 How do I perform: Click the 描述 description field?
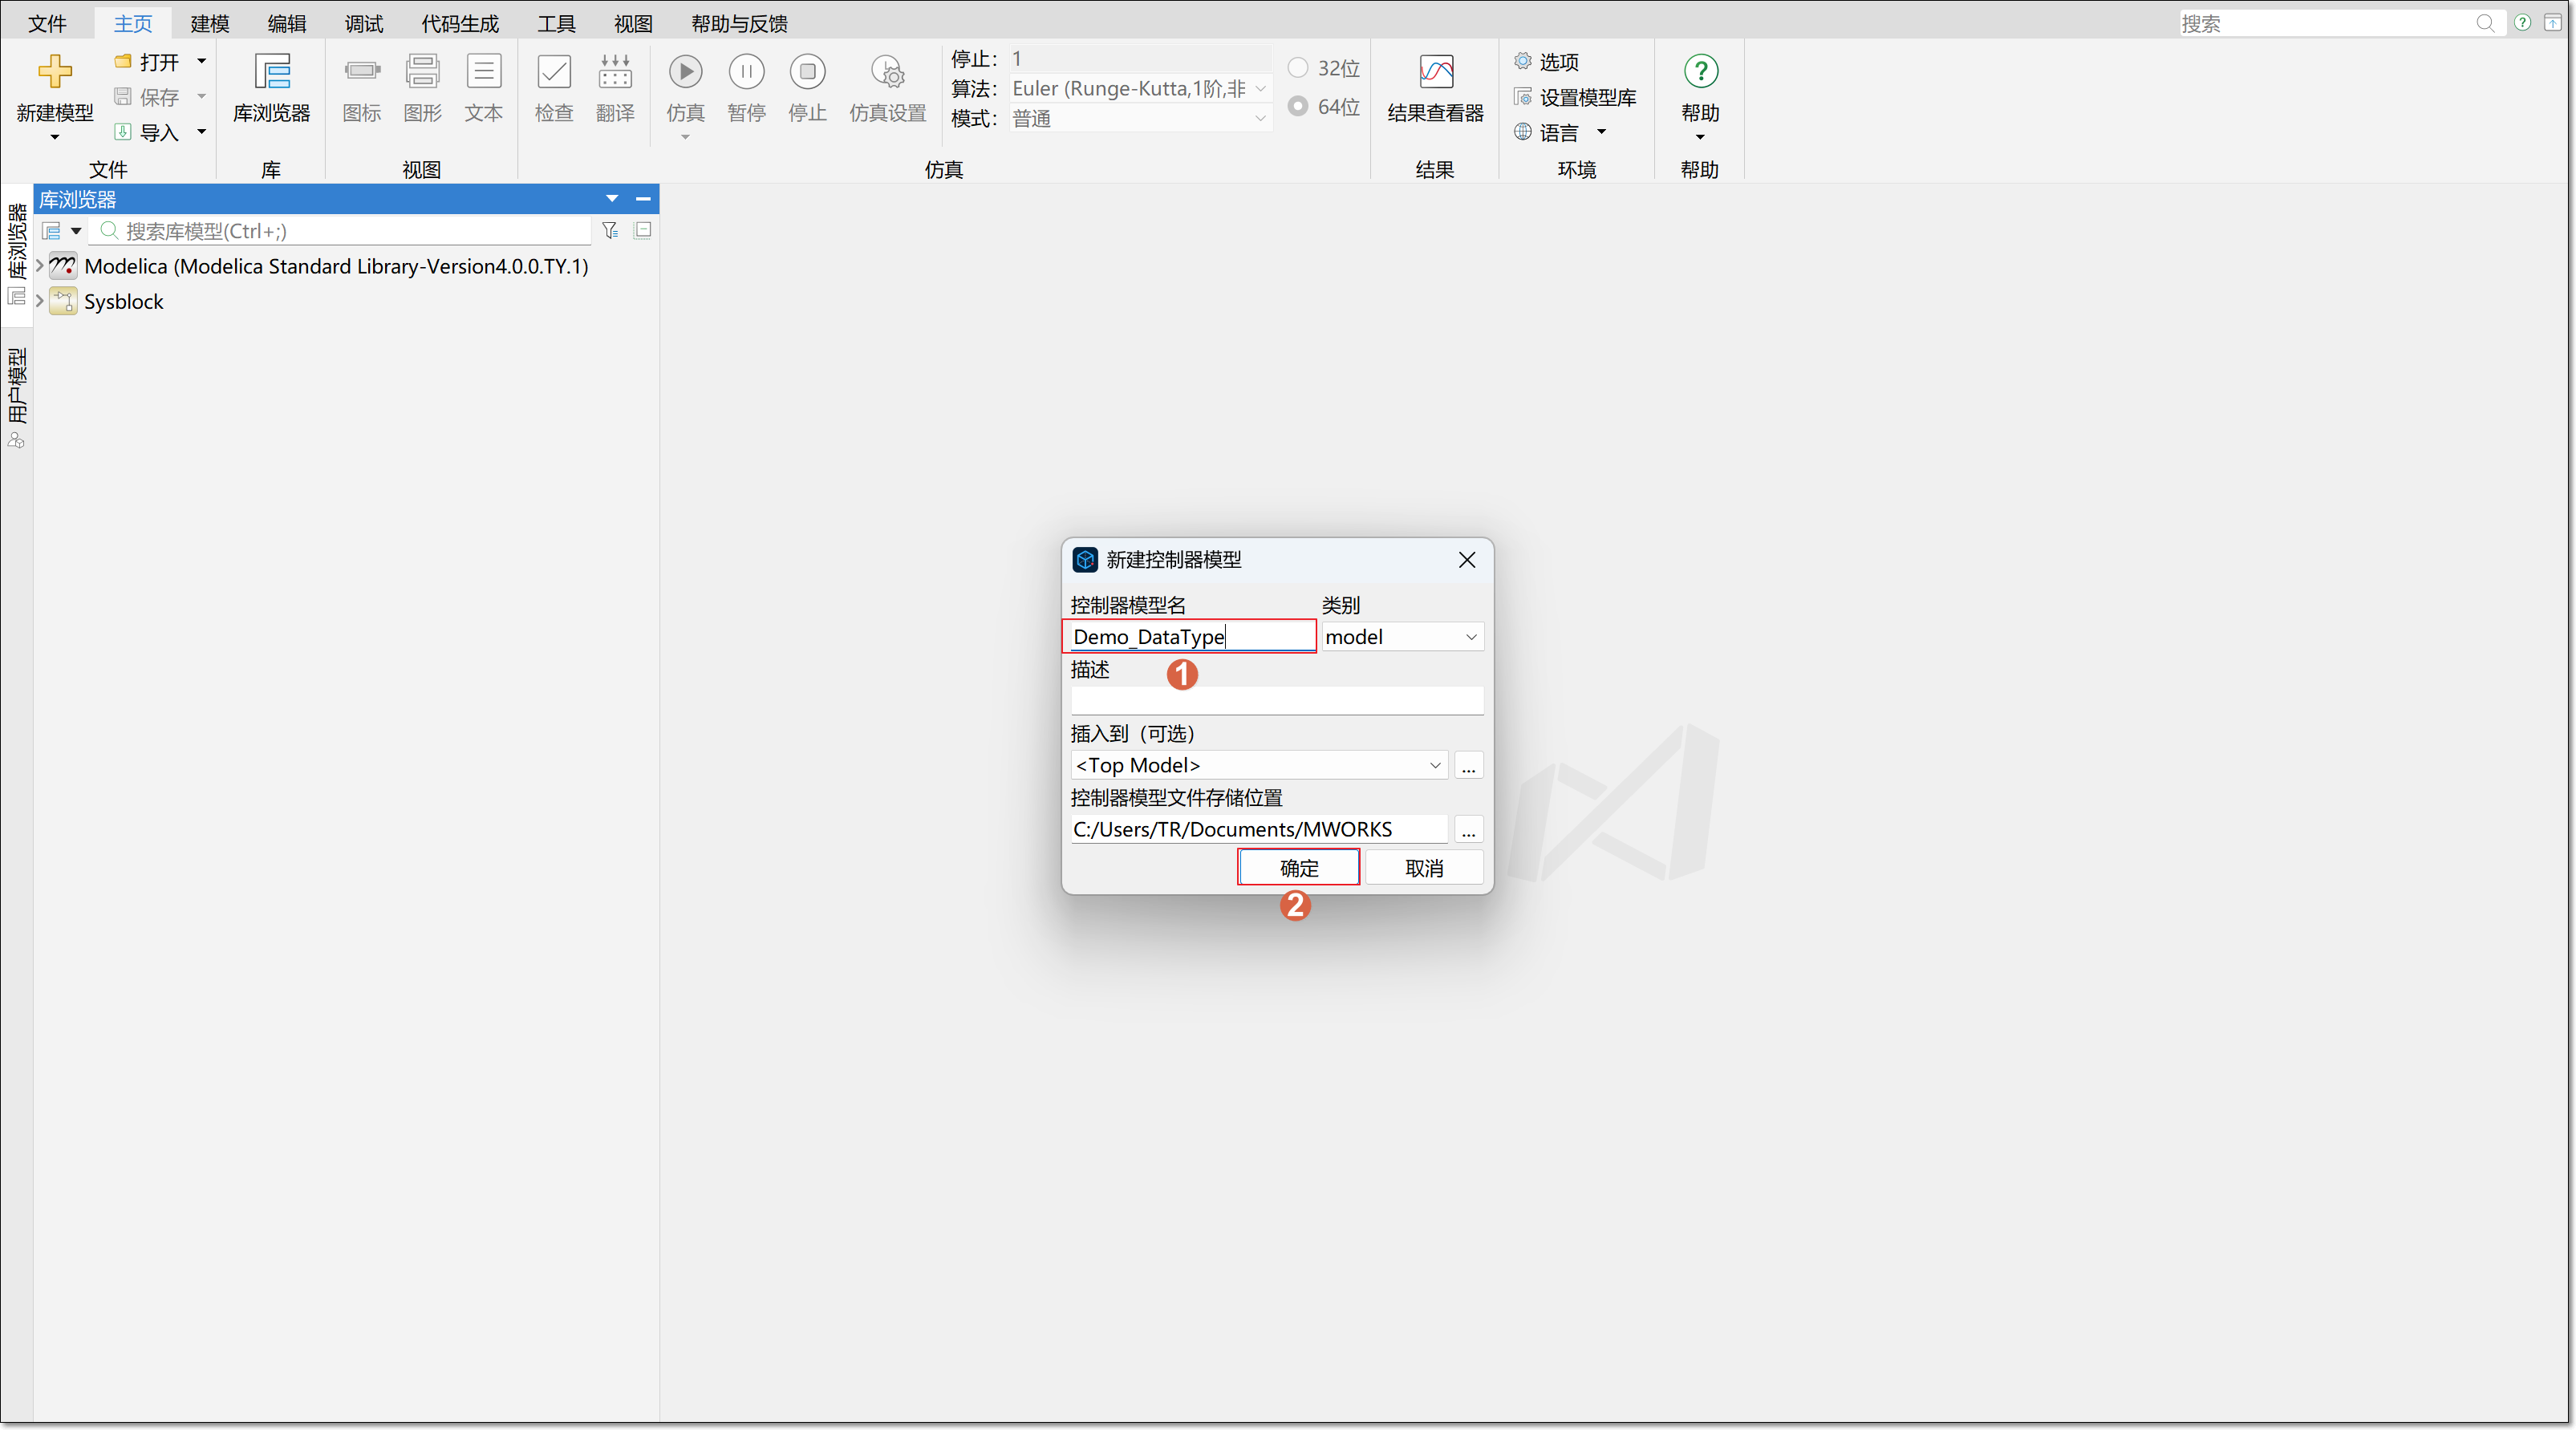point(1277,700)
